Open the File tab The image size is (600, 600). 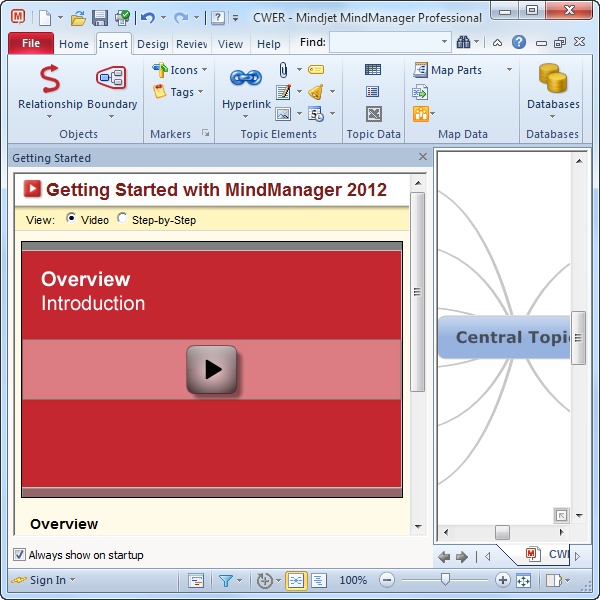coord(30,44)
